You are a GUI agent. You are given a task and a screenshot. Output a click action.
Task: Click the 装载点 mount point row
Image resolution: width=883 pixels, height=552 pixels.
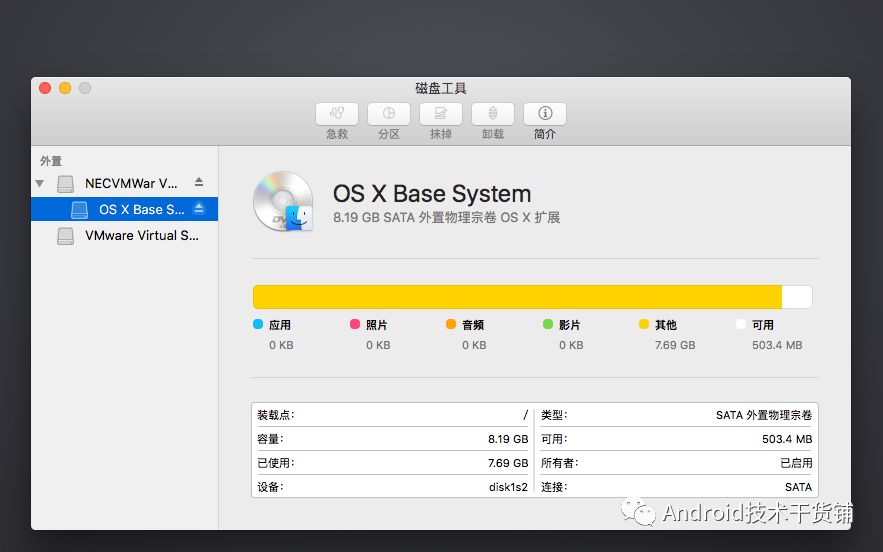coord(393,415)
